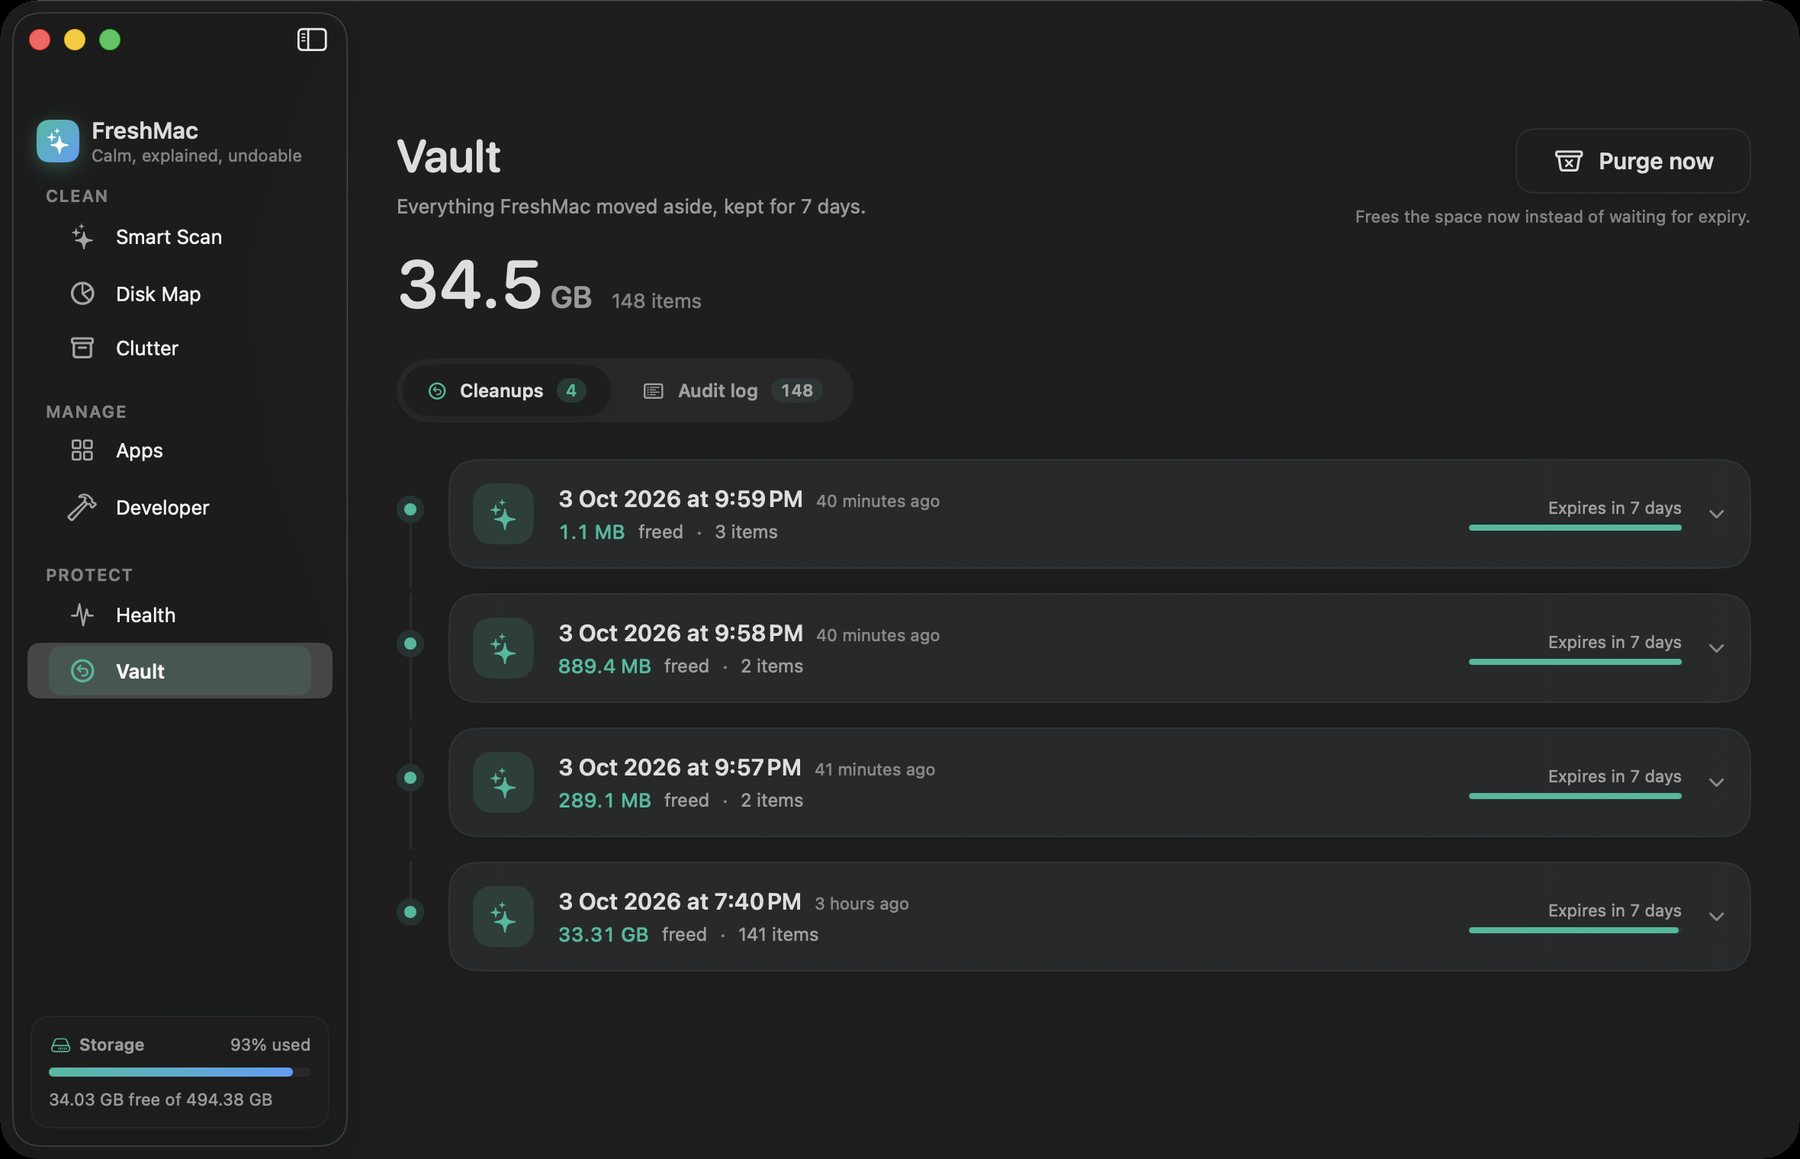Click the '33.31 GB' freed value

tap(603, 935)
